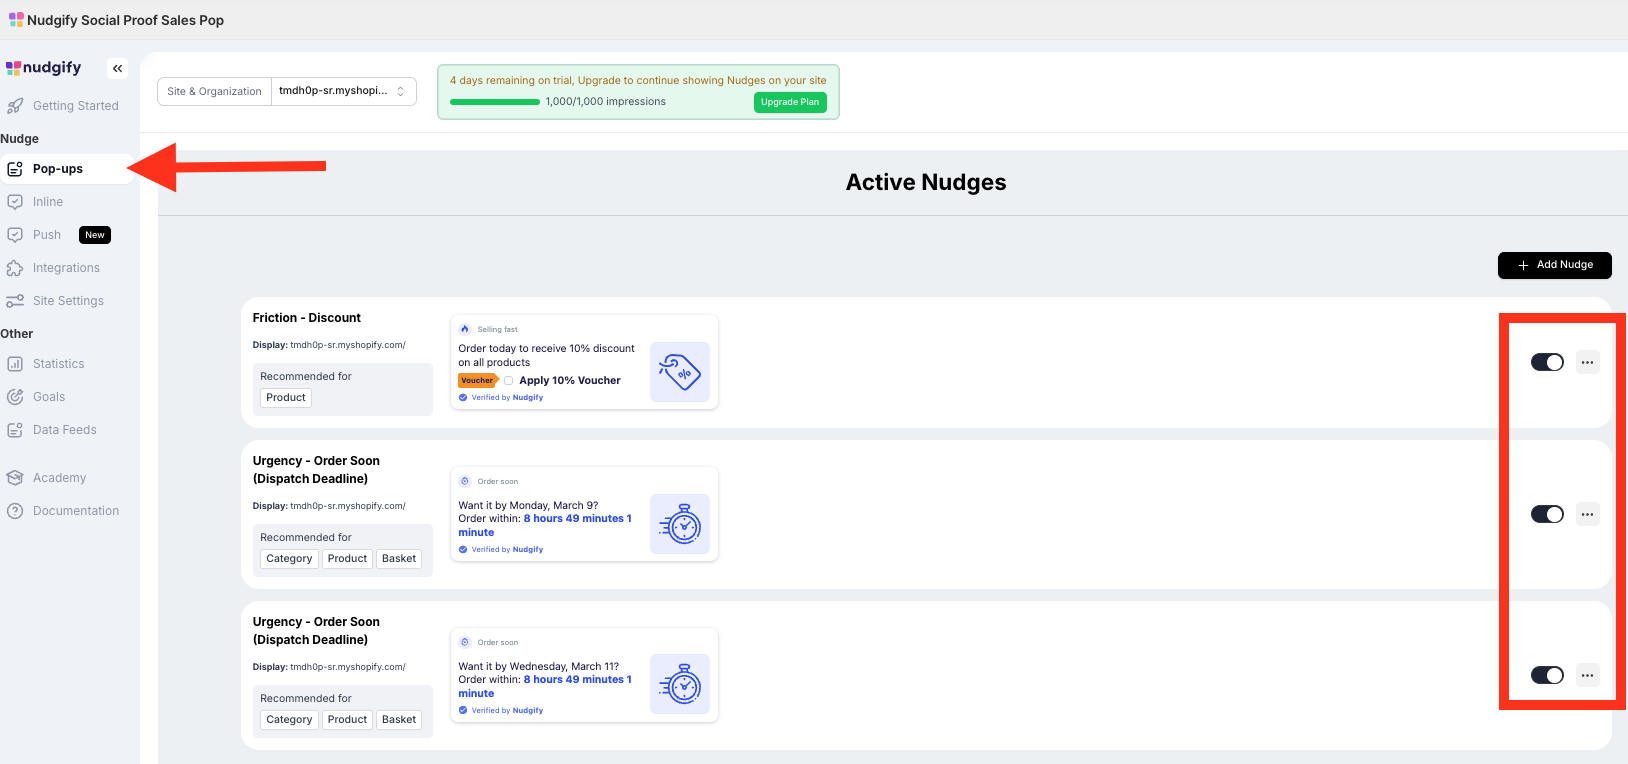Click the discount tag image in Friction preview

[680, 372]
